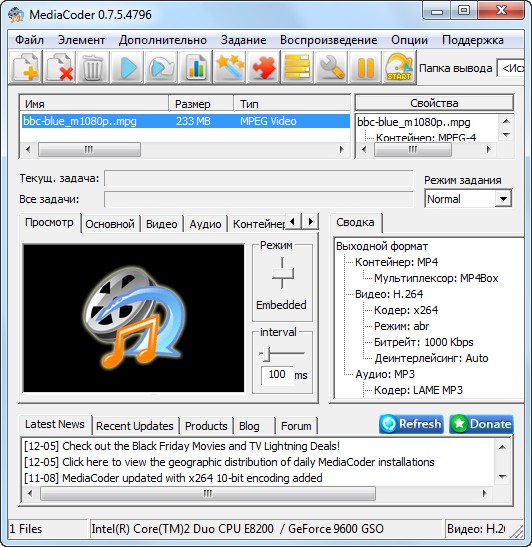Open the Blog tab
This screenshot has width=532, height=547.
click(254, 426)
